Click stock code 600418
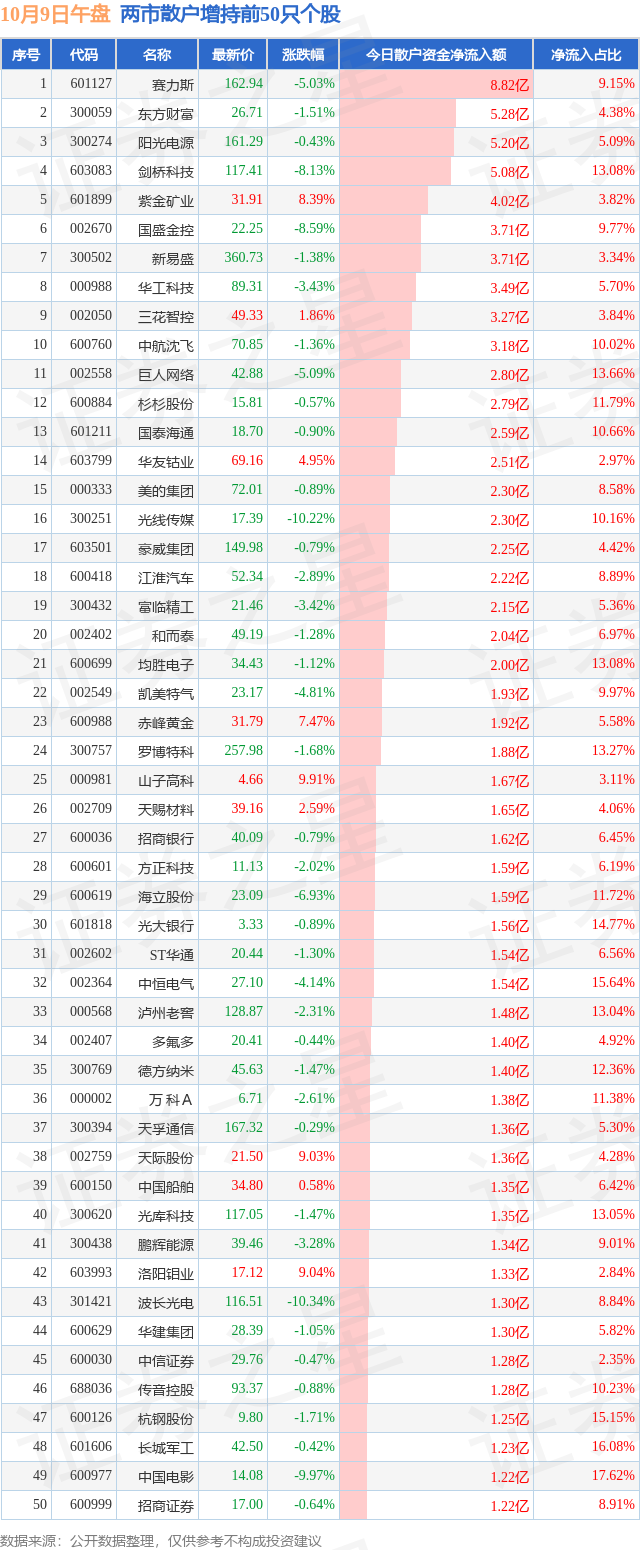This screenshot has width=640, height=1550. 91,577
